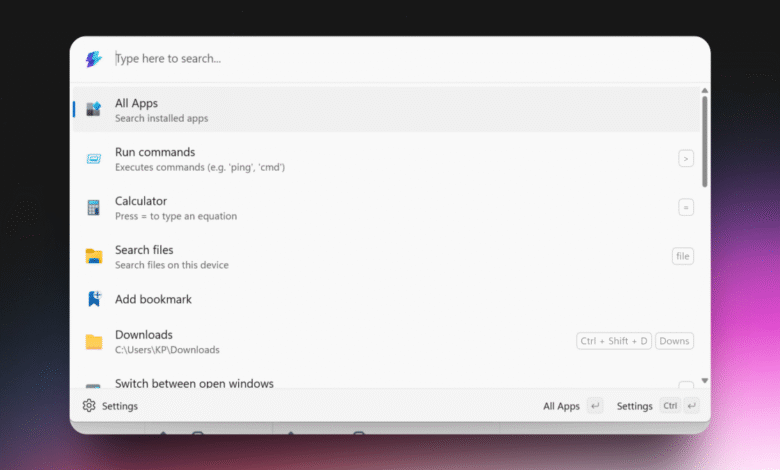Image resolution: width=780 pixels, height=470 pixels.
Task: Click the Add bookmark icon
Action: [94, 299]
